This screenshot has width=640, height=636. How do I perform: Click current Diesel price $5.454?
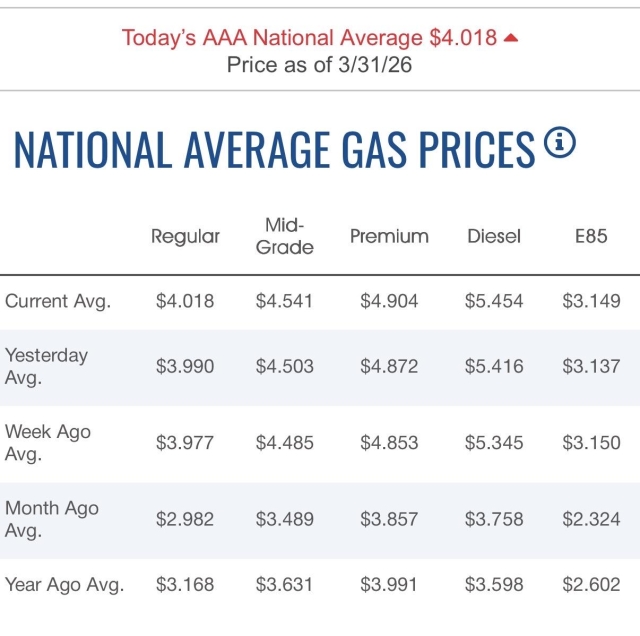click(x=494, y=301)
